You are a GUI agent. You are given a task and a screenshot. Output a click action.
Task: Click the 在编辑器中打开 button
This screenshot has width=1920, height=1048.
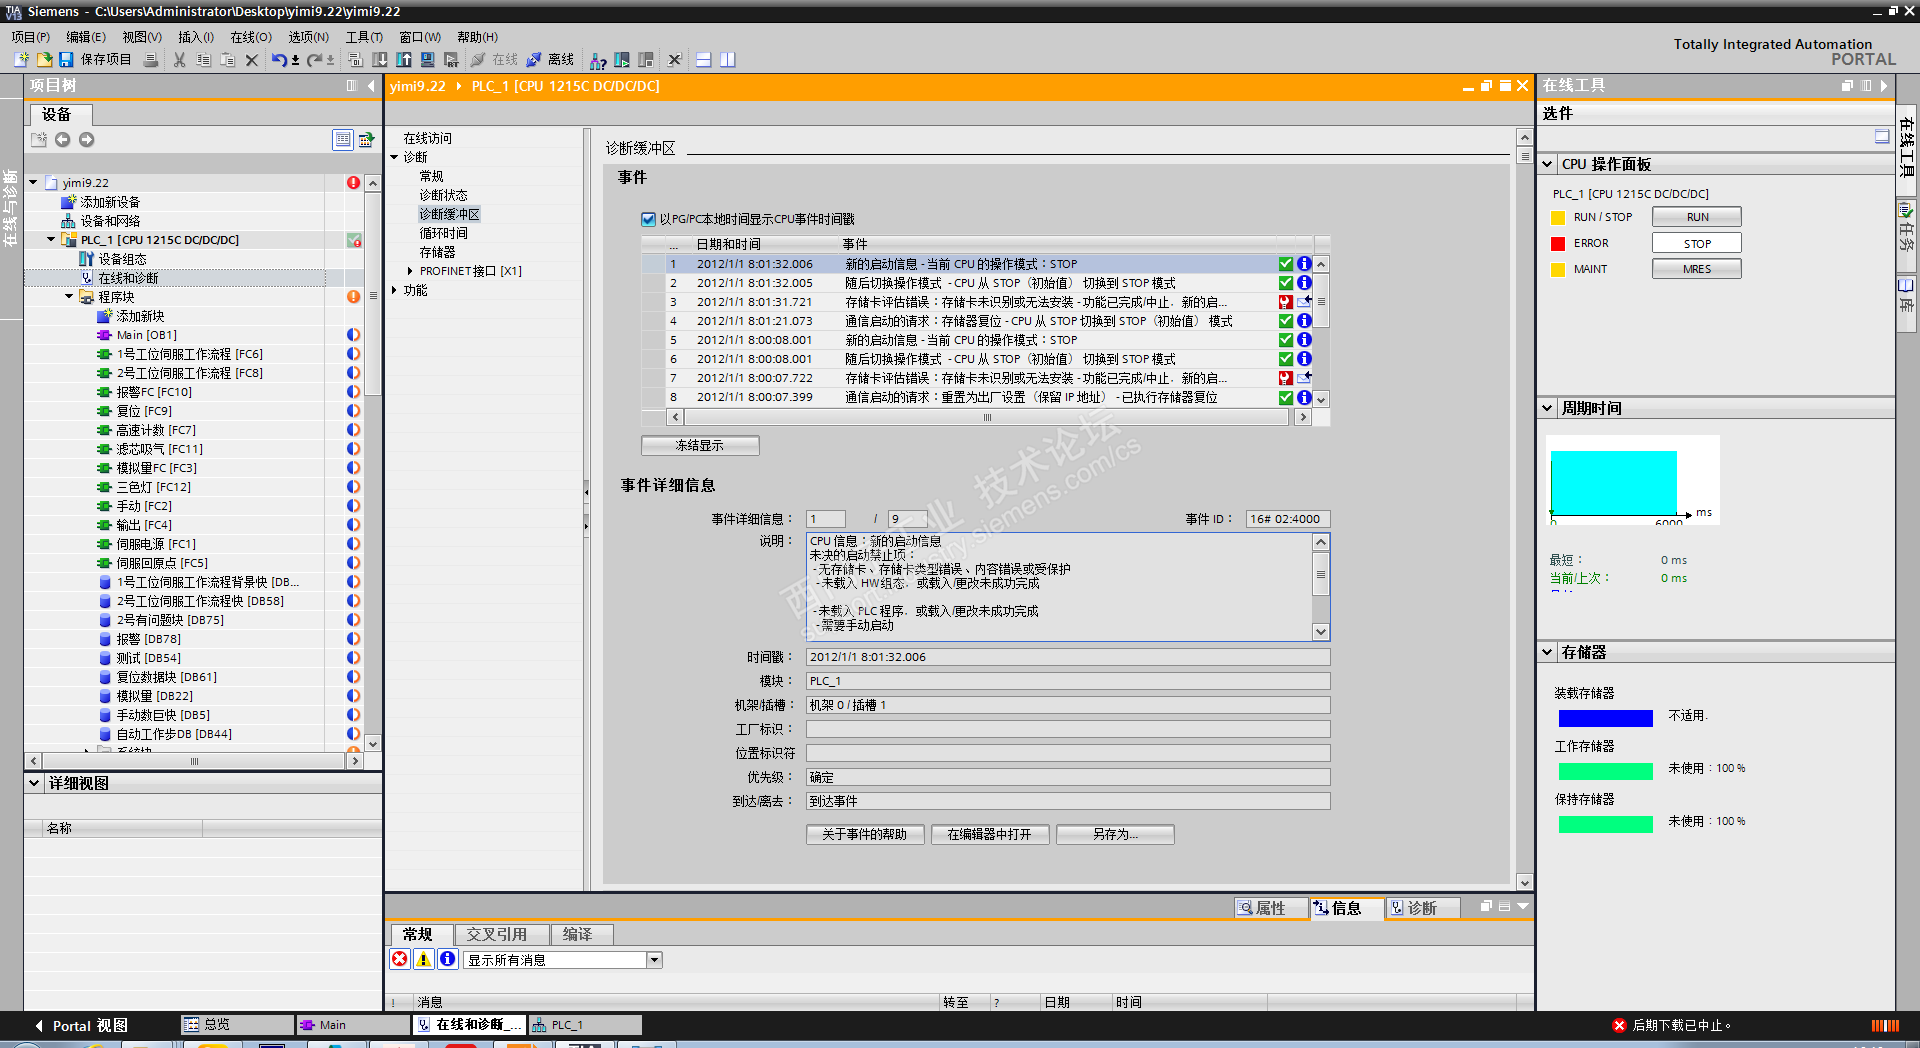click(989, 834)
